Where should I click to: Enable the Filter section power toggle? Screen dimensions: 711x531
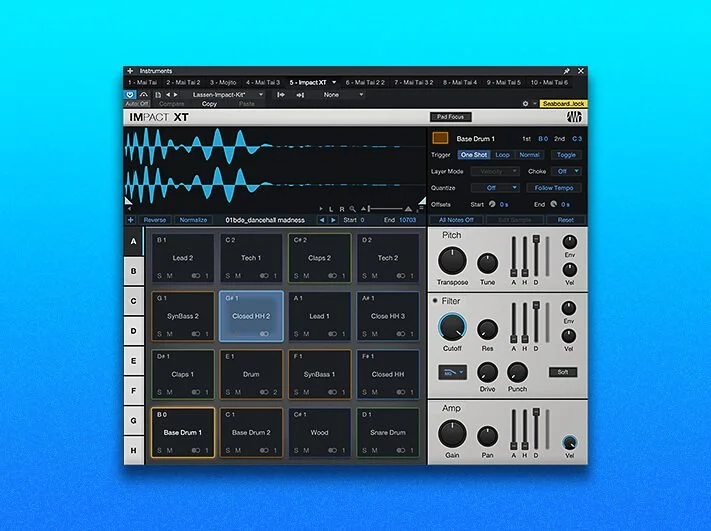point(435,301)
